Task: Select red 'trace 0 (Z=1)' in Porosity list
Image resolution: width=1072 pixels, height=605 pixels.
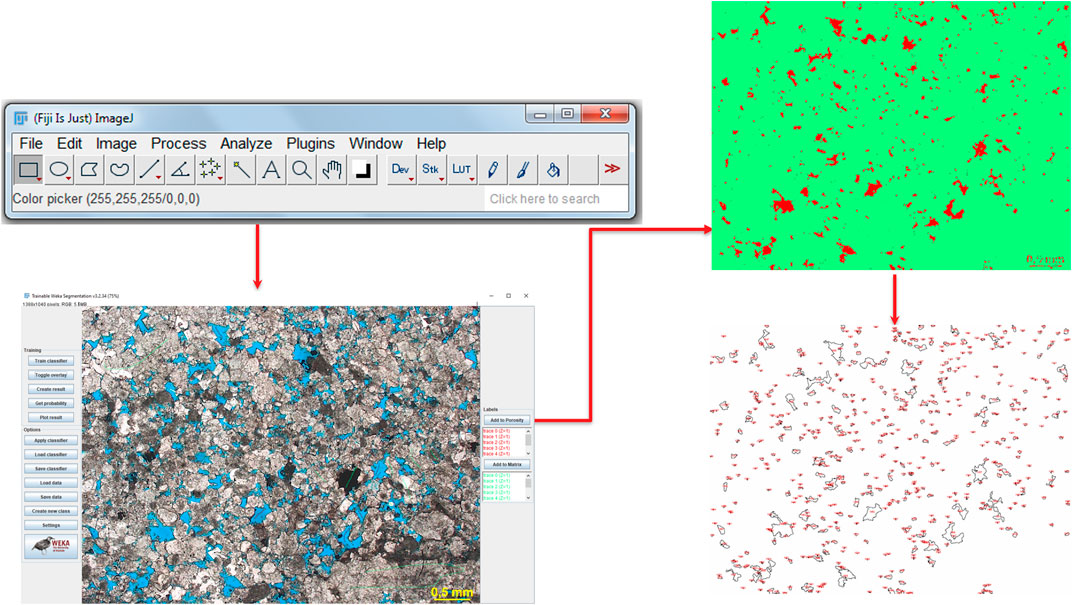Action: point(496,431)
